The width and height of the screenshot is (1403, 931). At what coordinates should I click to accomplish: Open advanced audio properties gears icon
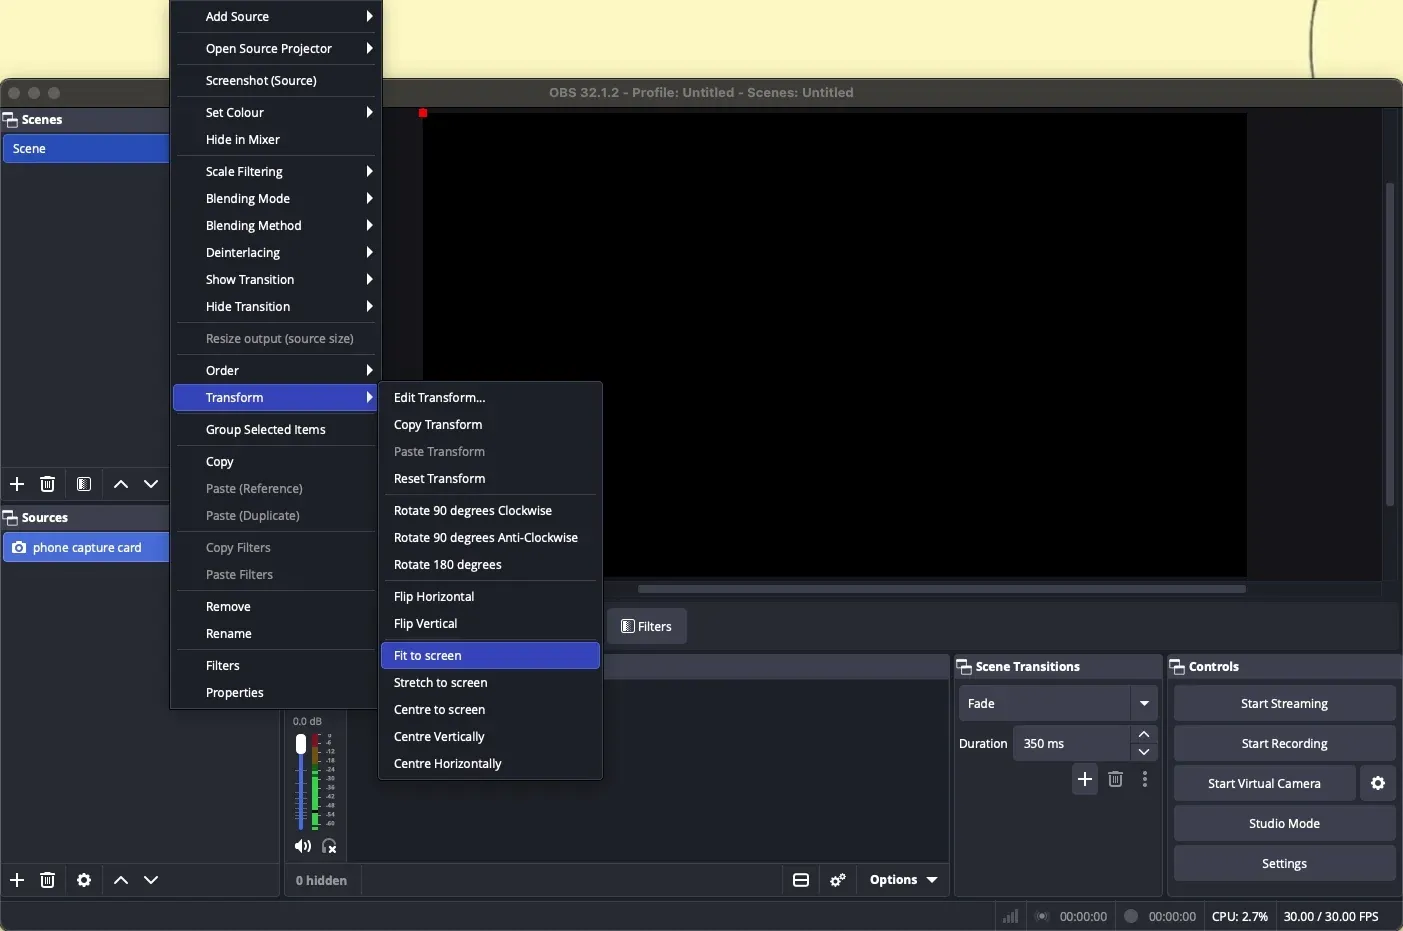[x=839, y=881]
